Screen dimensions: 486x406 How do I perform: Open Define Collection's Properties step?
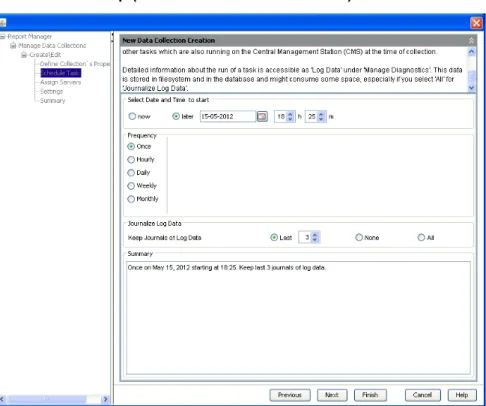(x=75, y=64)
